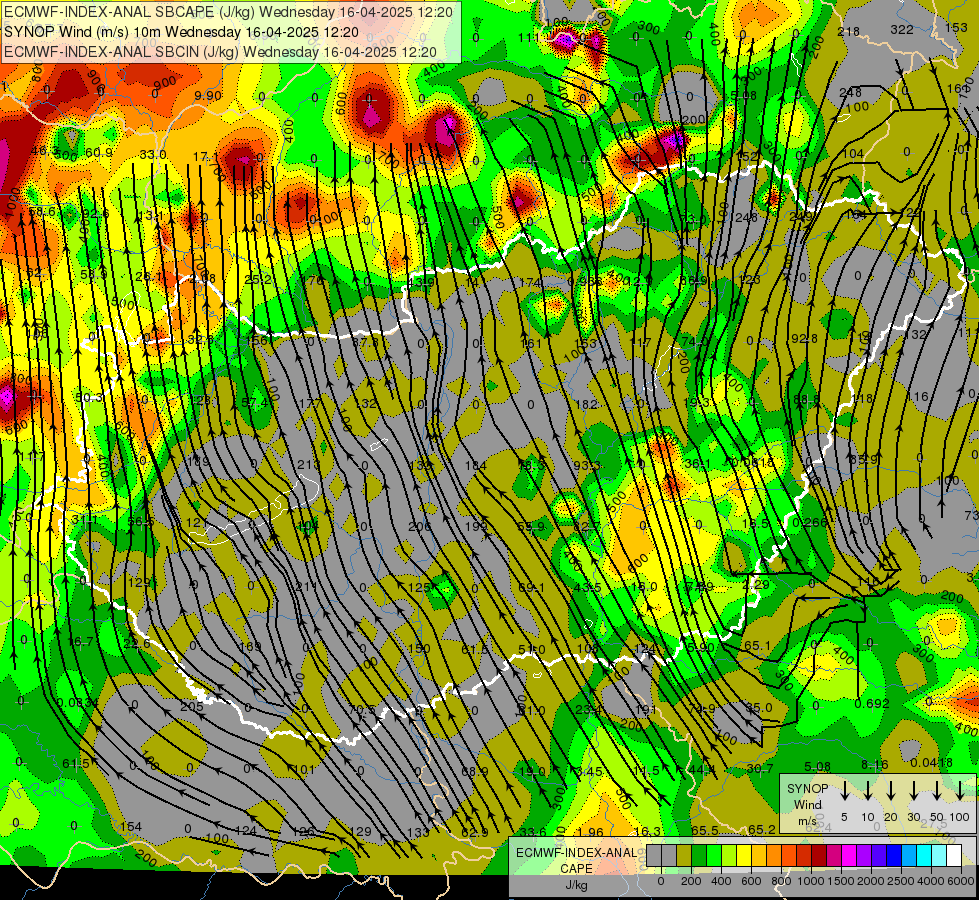Viewport: 979px width, 900px height.
Task: Click the station value '3.45'
Action: 589,771
